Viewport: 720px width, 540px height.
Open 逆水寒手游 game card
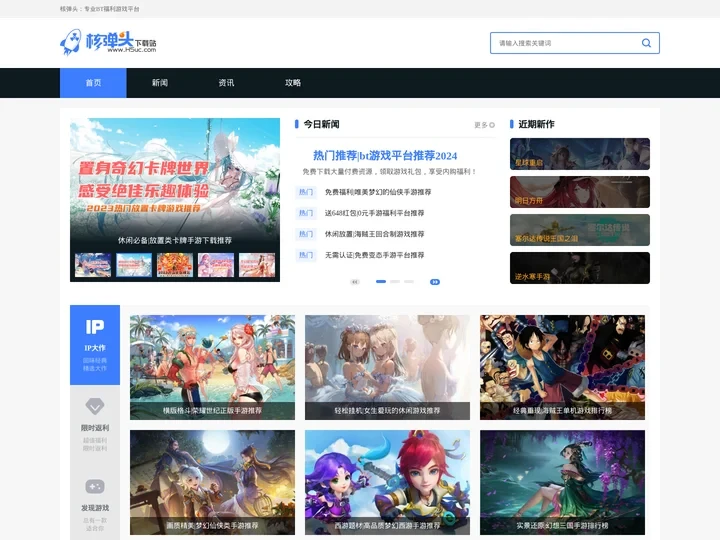coord(580,268)
